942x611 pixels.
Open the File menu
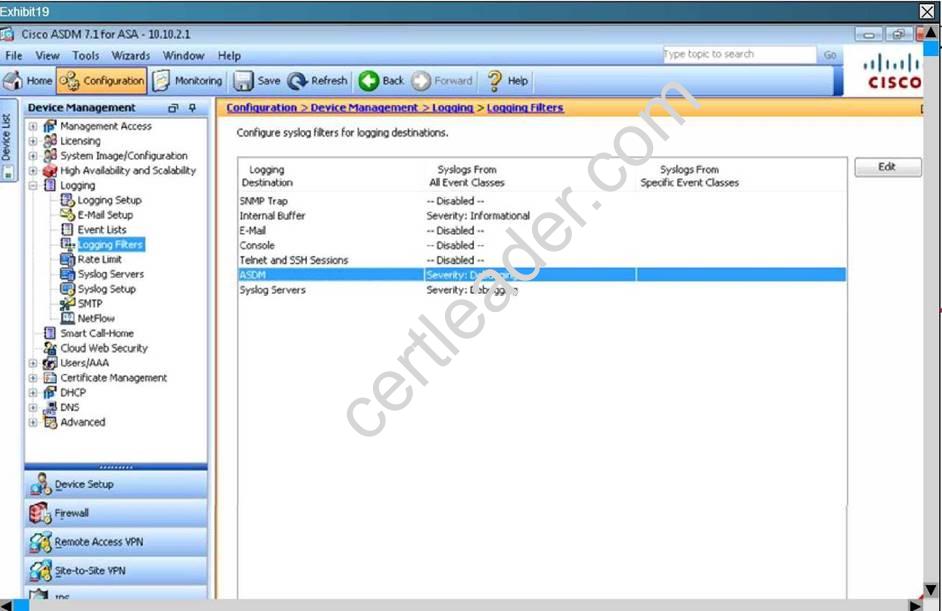point(14,55)
